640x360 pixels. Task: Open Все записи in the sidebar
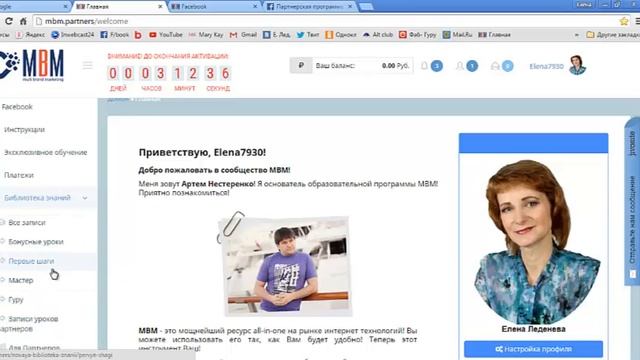click(27, 223)
